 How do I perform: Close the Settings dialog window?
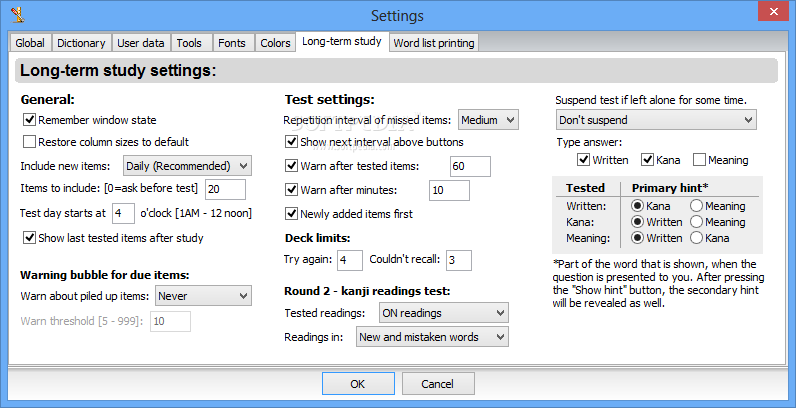point(773,11)
